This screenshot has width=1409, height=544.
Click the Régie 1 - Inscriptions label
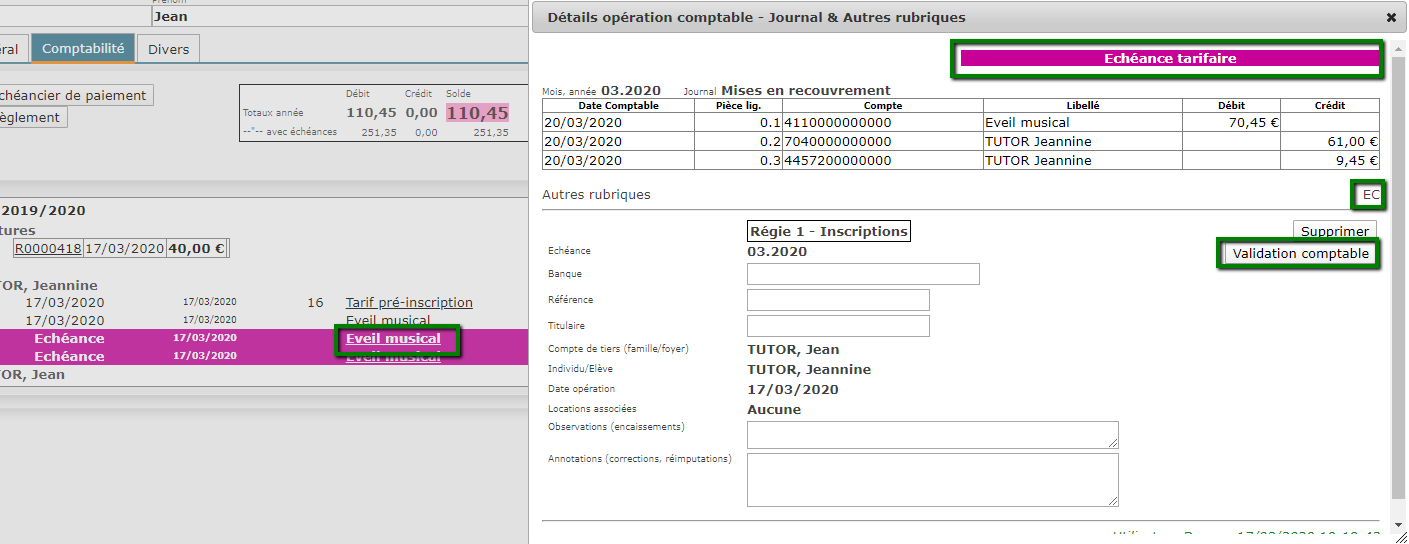(x=829, y=231)
